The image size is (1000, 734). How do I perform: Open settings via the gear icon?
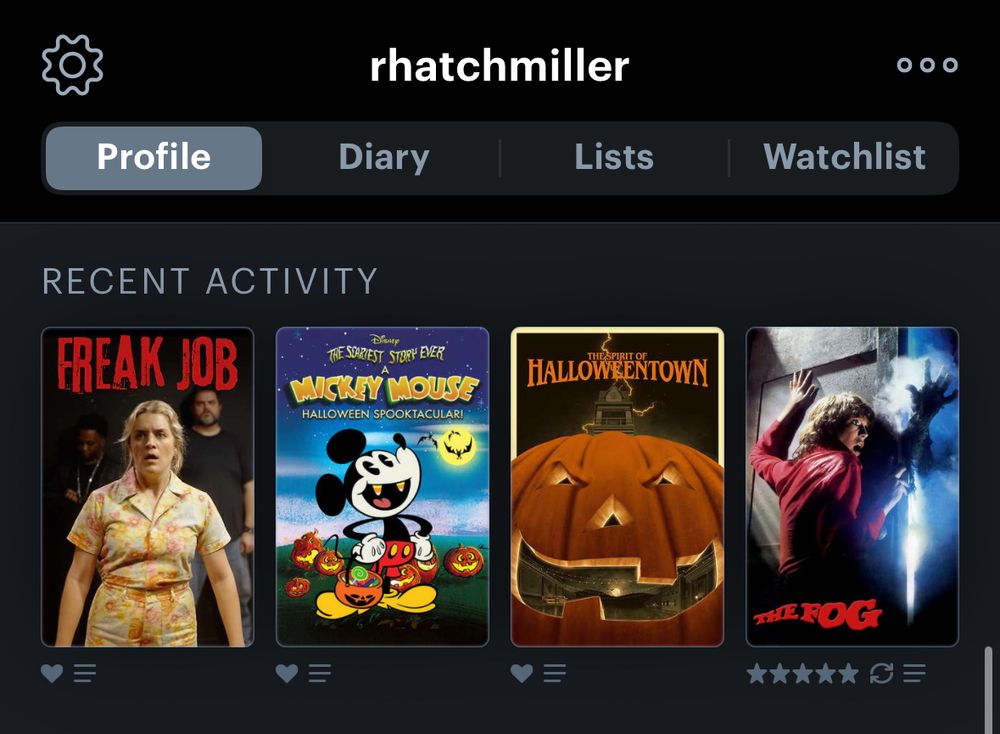[x=72, y=65]
